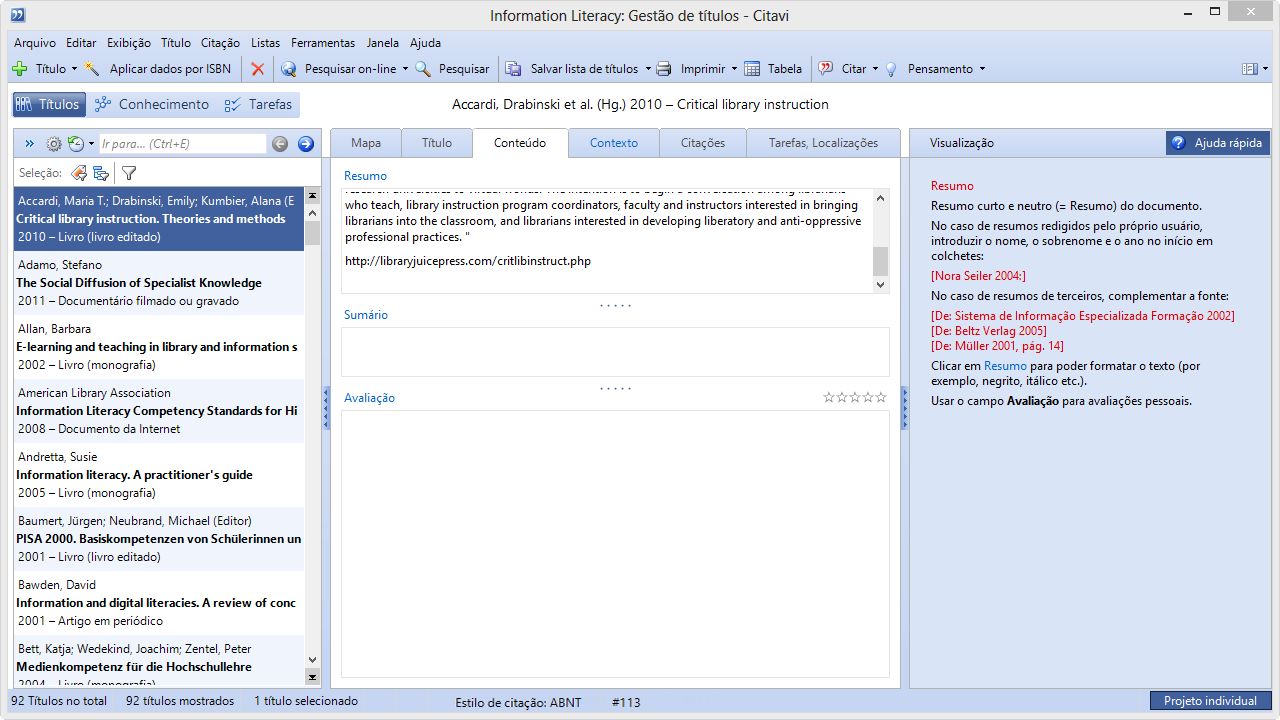This screenshot has width=1280, height=720.
Task: Click the filter funnel icon
Action: click(129, 172)
